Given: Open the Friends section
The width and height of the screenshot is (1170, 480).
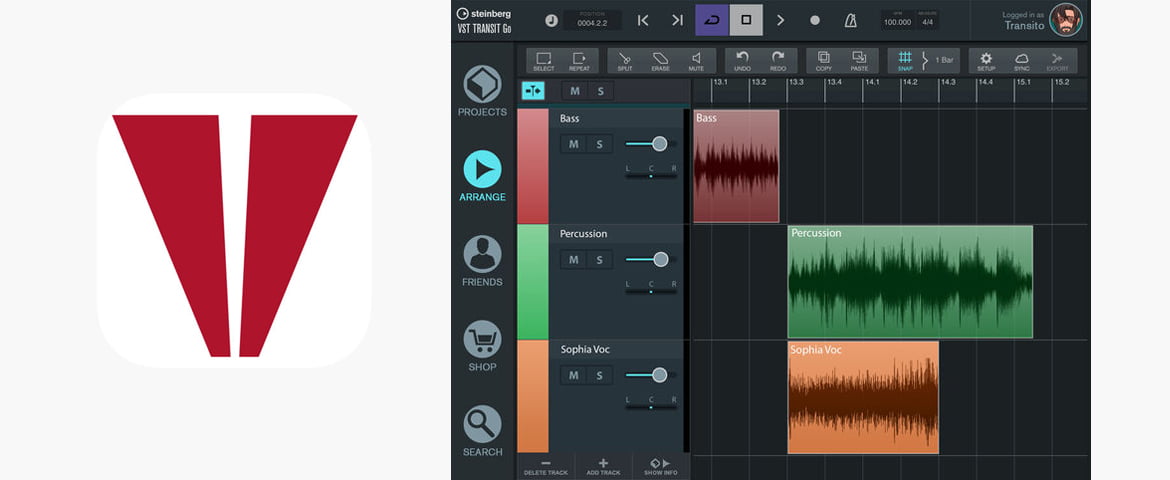Looking at the screenshot, I should pos(483,261).
